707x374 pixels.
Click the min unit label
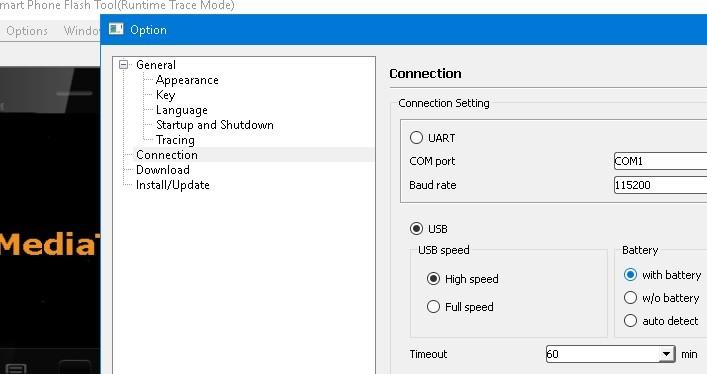click(x=689, y=354)
